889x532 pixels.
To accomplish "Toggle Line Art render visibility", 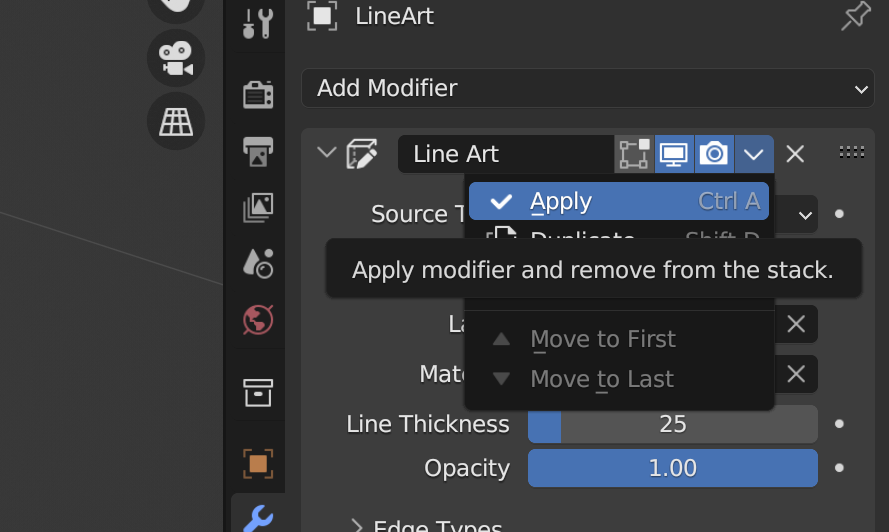I will tap(714, 154).
